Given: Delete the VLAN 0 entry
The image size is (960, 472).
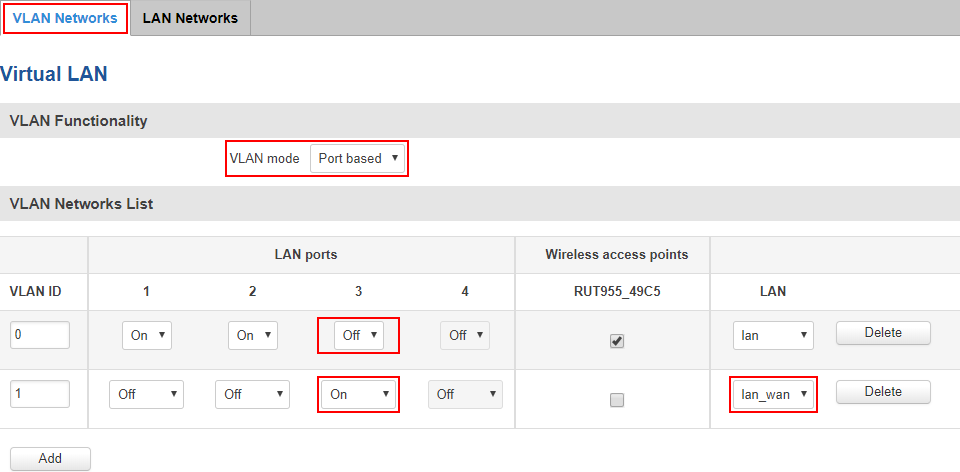Looking at the screenshot, I should 883,333.
